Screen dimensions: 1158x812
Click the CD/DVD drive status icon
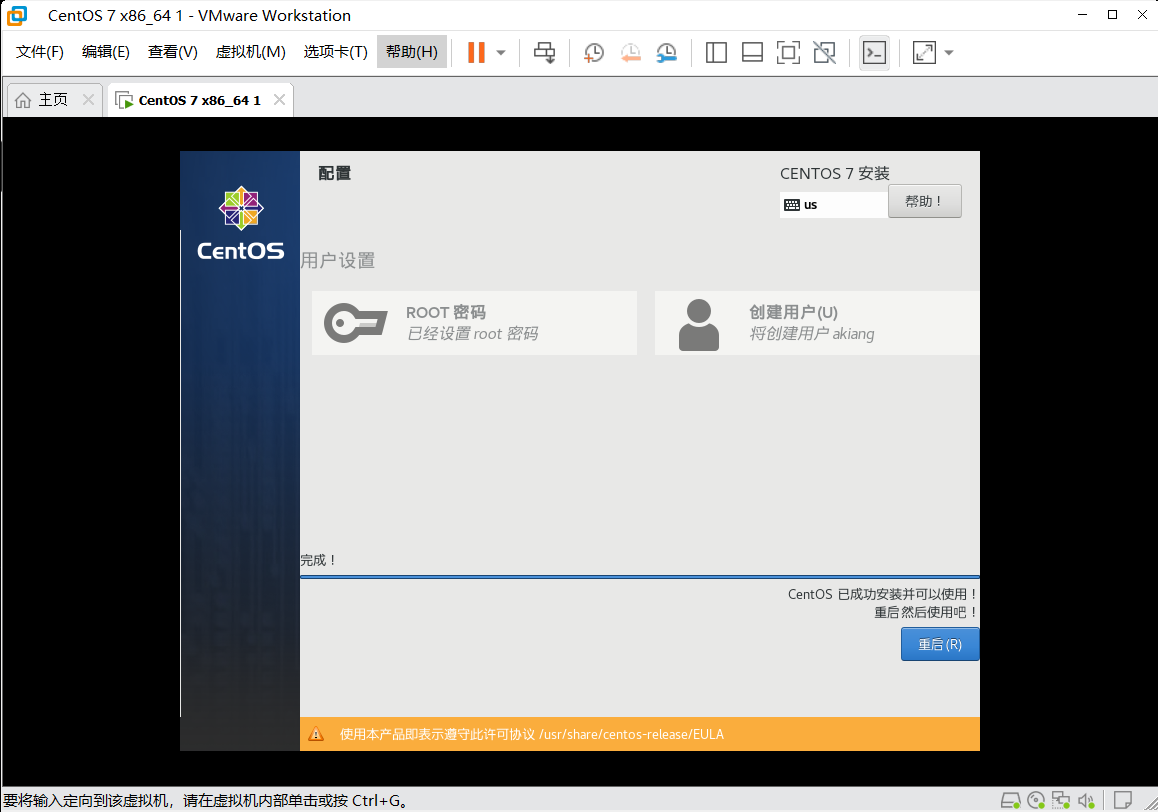(x=1036, y=800)
